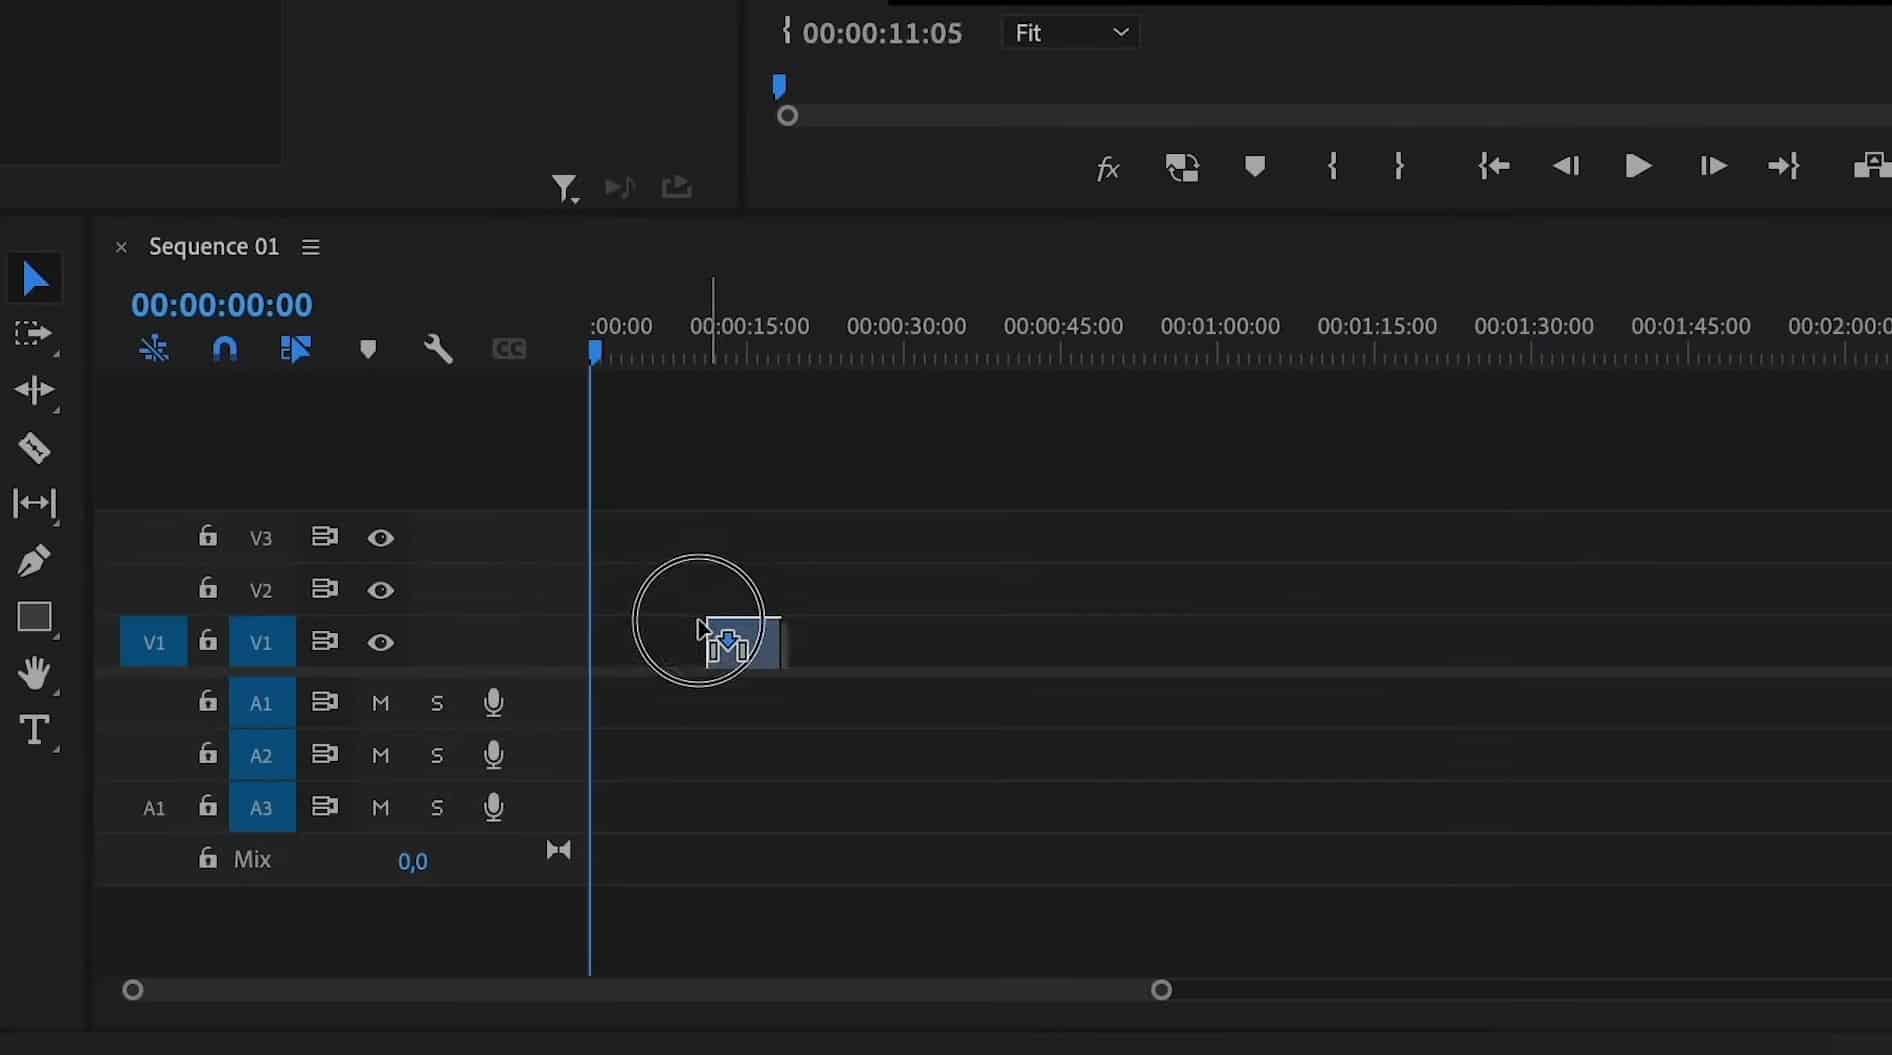The height and width of the screenshot is (1055, 1892).
Task: Solo audio track A2
Action: (437, 755)
